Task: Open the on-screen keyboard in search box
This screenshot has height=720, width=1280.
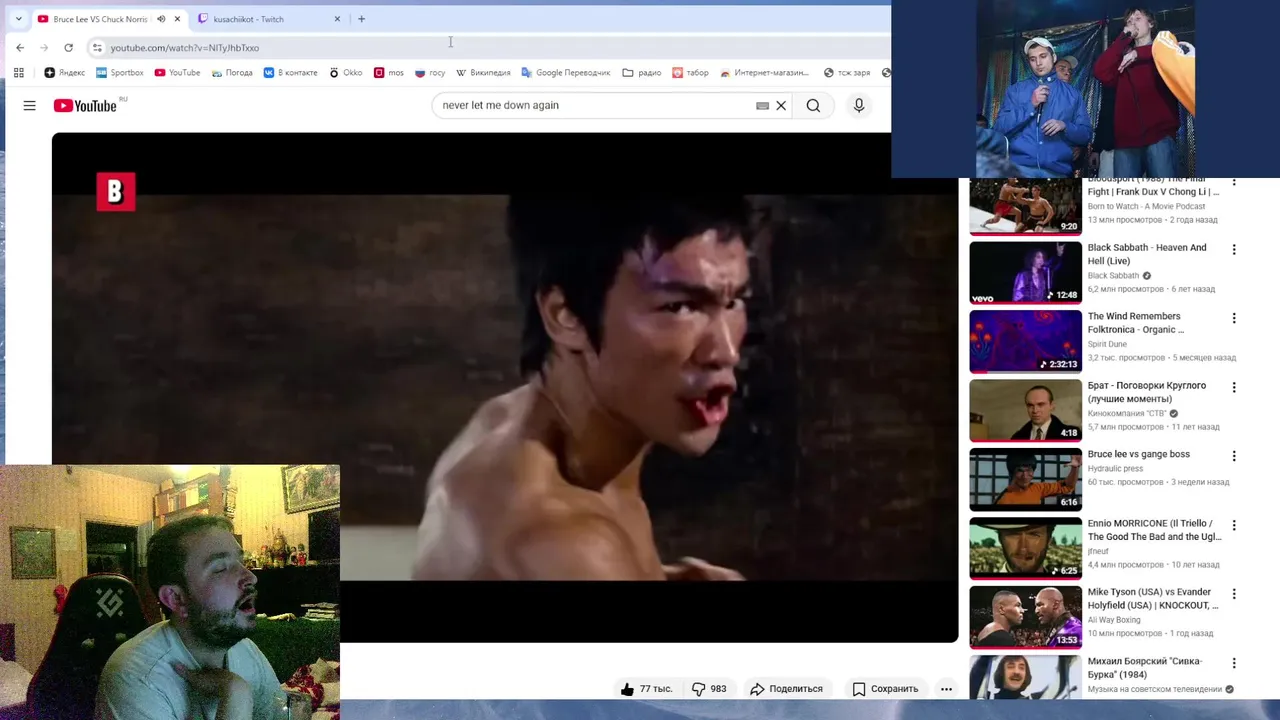Action: pyautogui.click(x=762, y=105)
